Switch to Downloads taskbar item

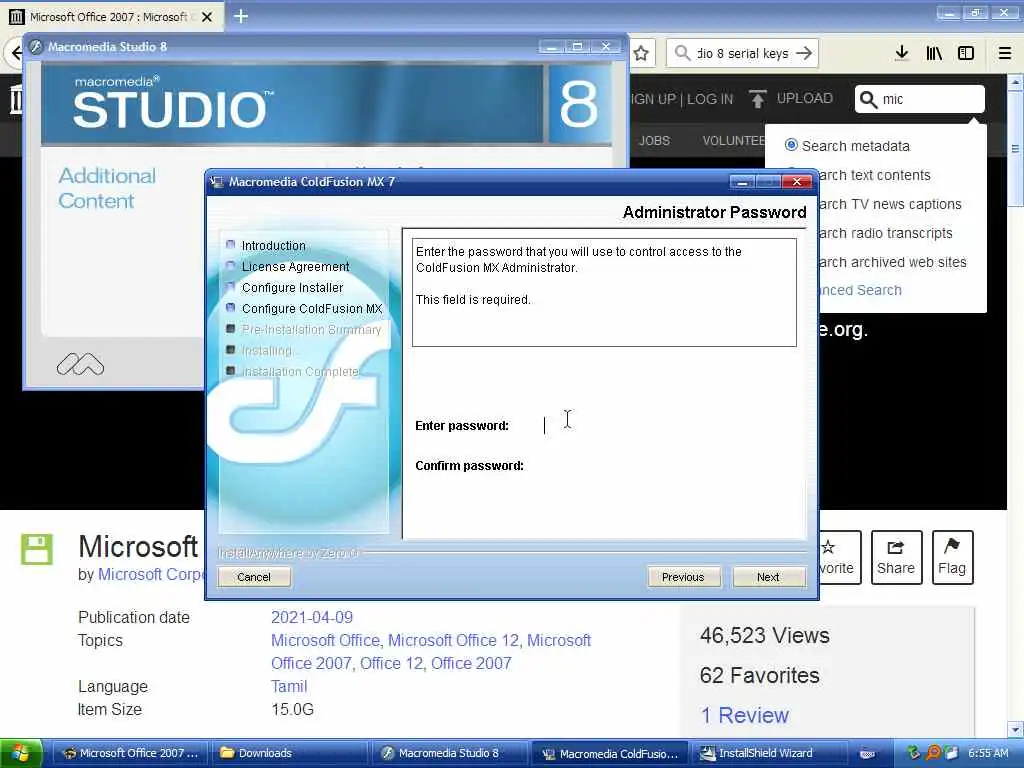coord(288,753)
